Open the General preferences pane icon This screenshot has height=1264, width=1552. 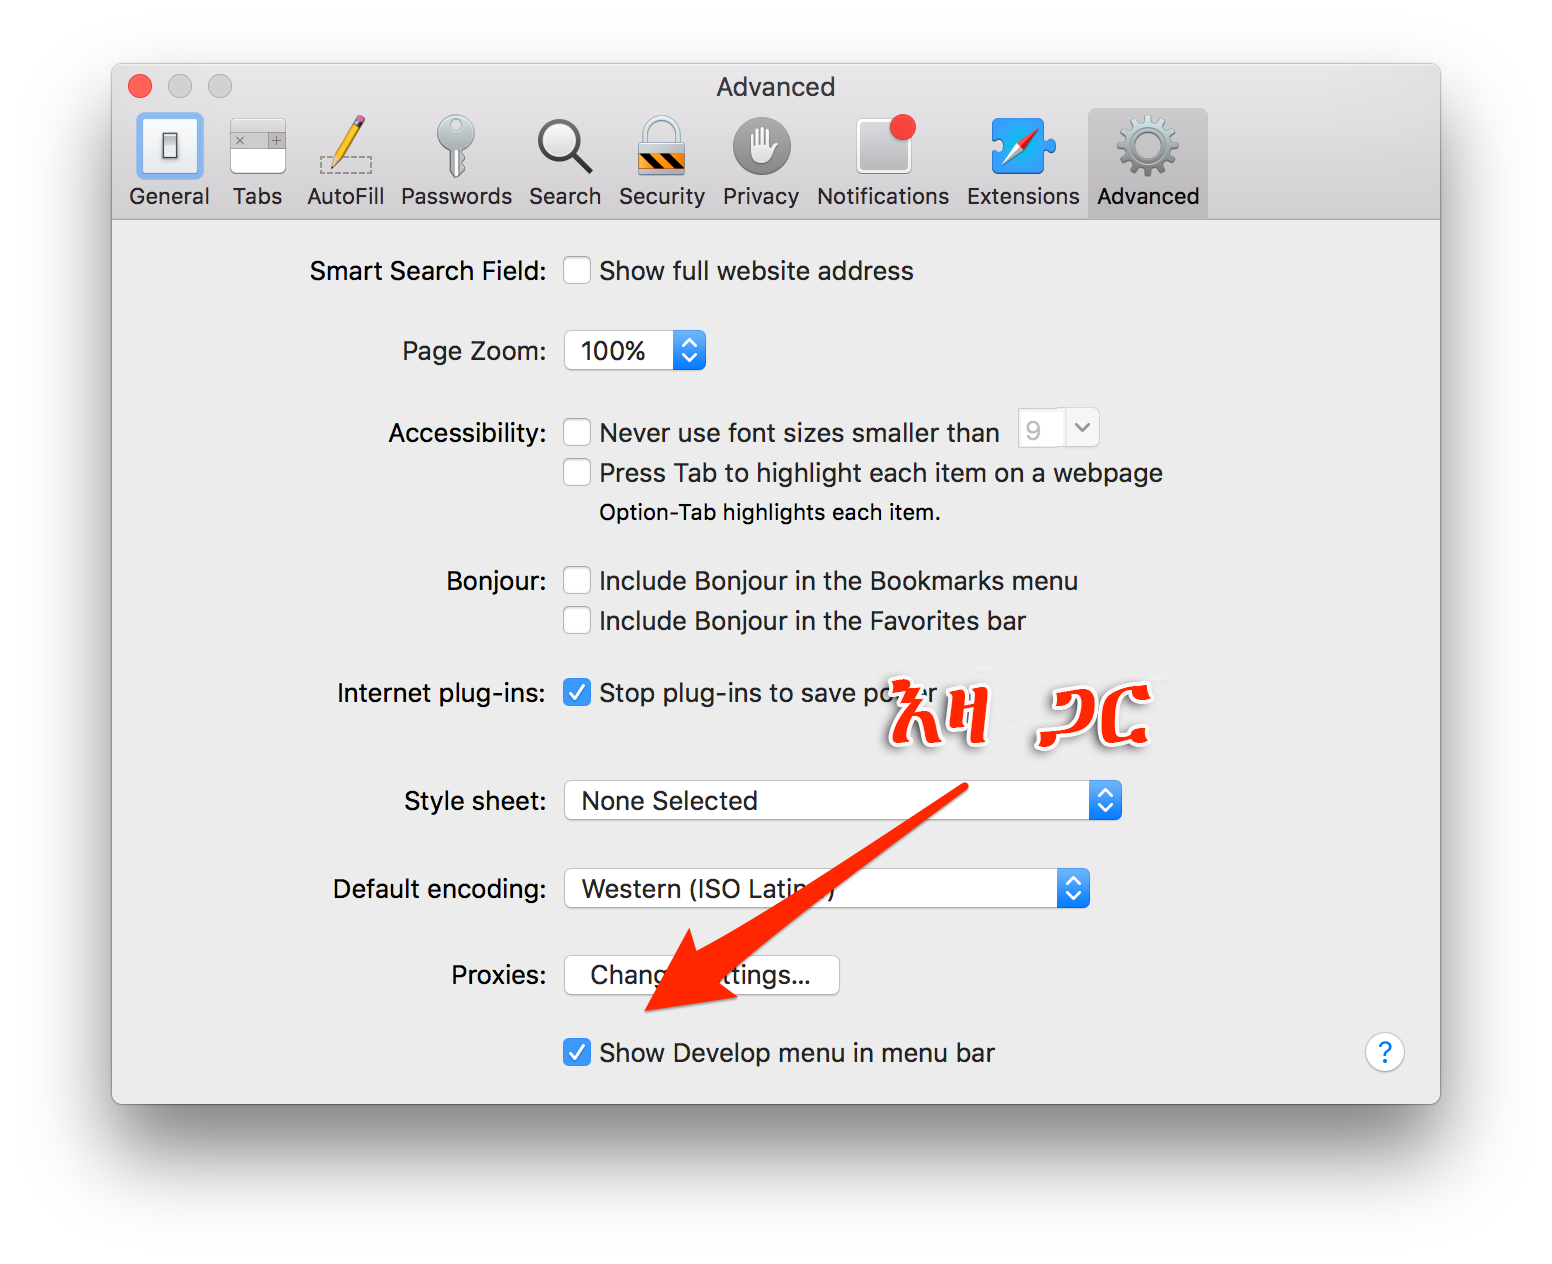(x=169, y=146)
